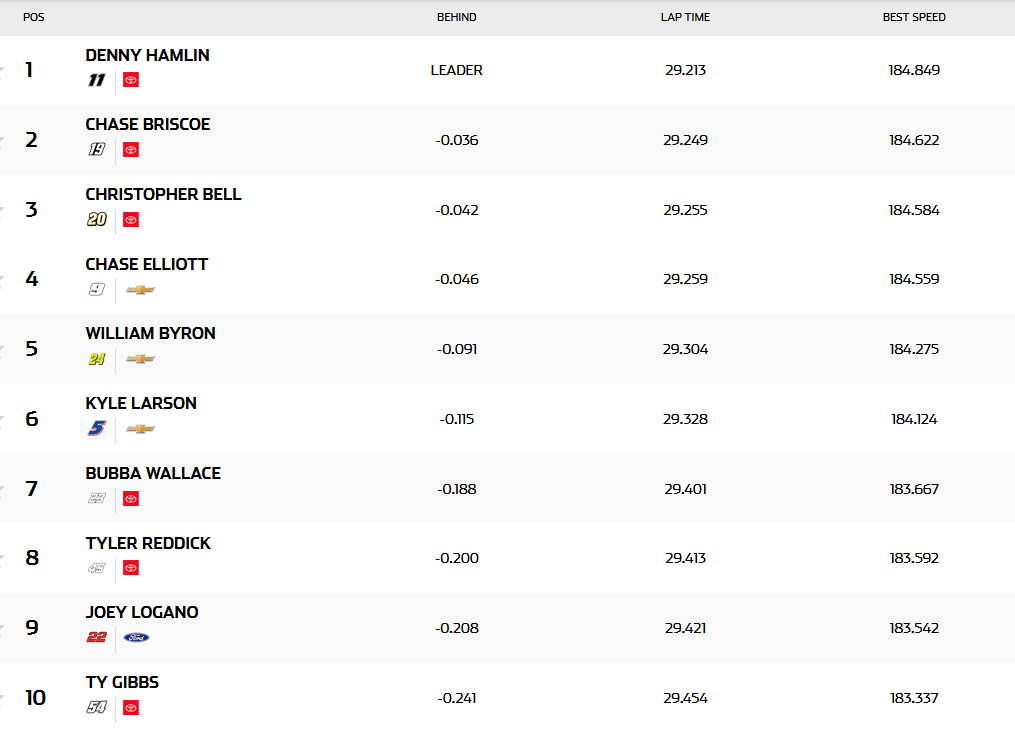Open Denny Hamlin driver name link
This screenshot has height=733, width=1015.
click(148, 55)
